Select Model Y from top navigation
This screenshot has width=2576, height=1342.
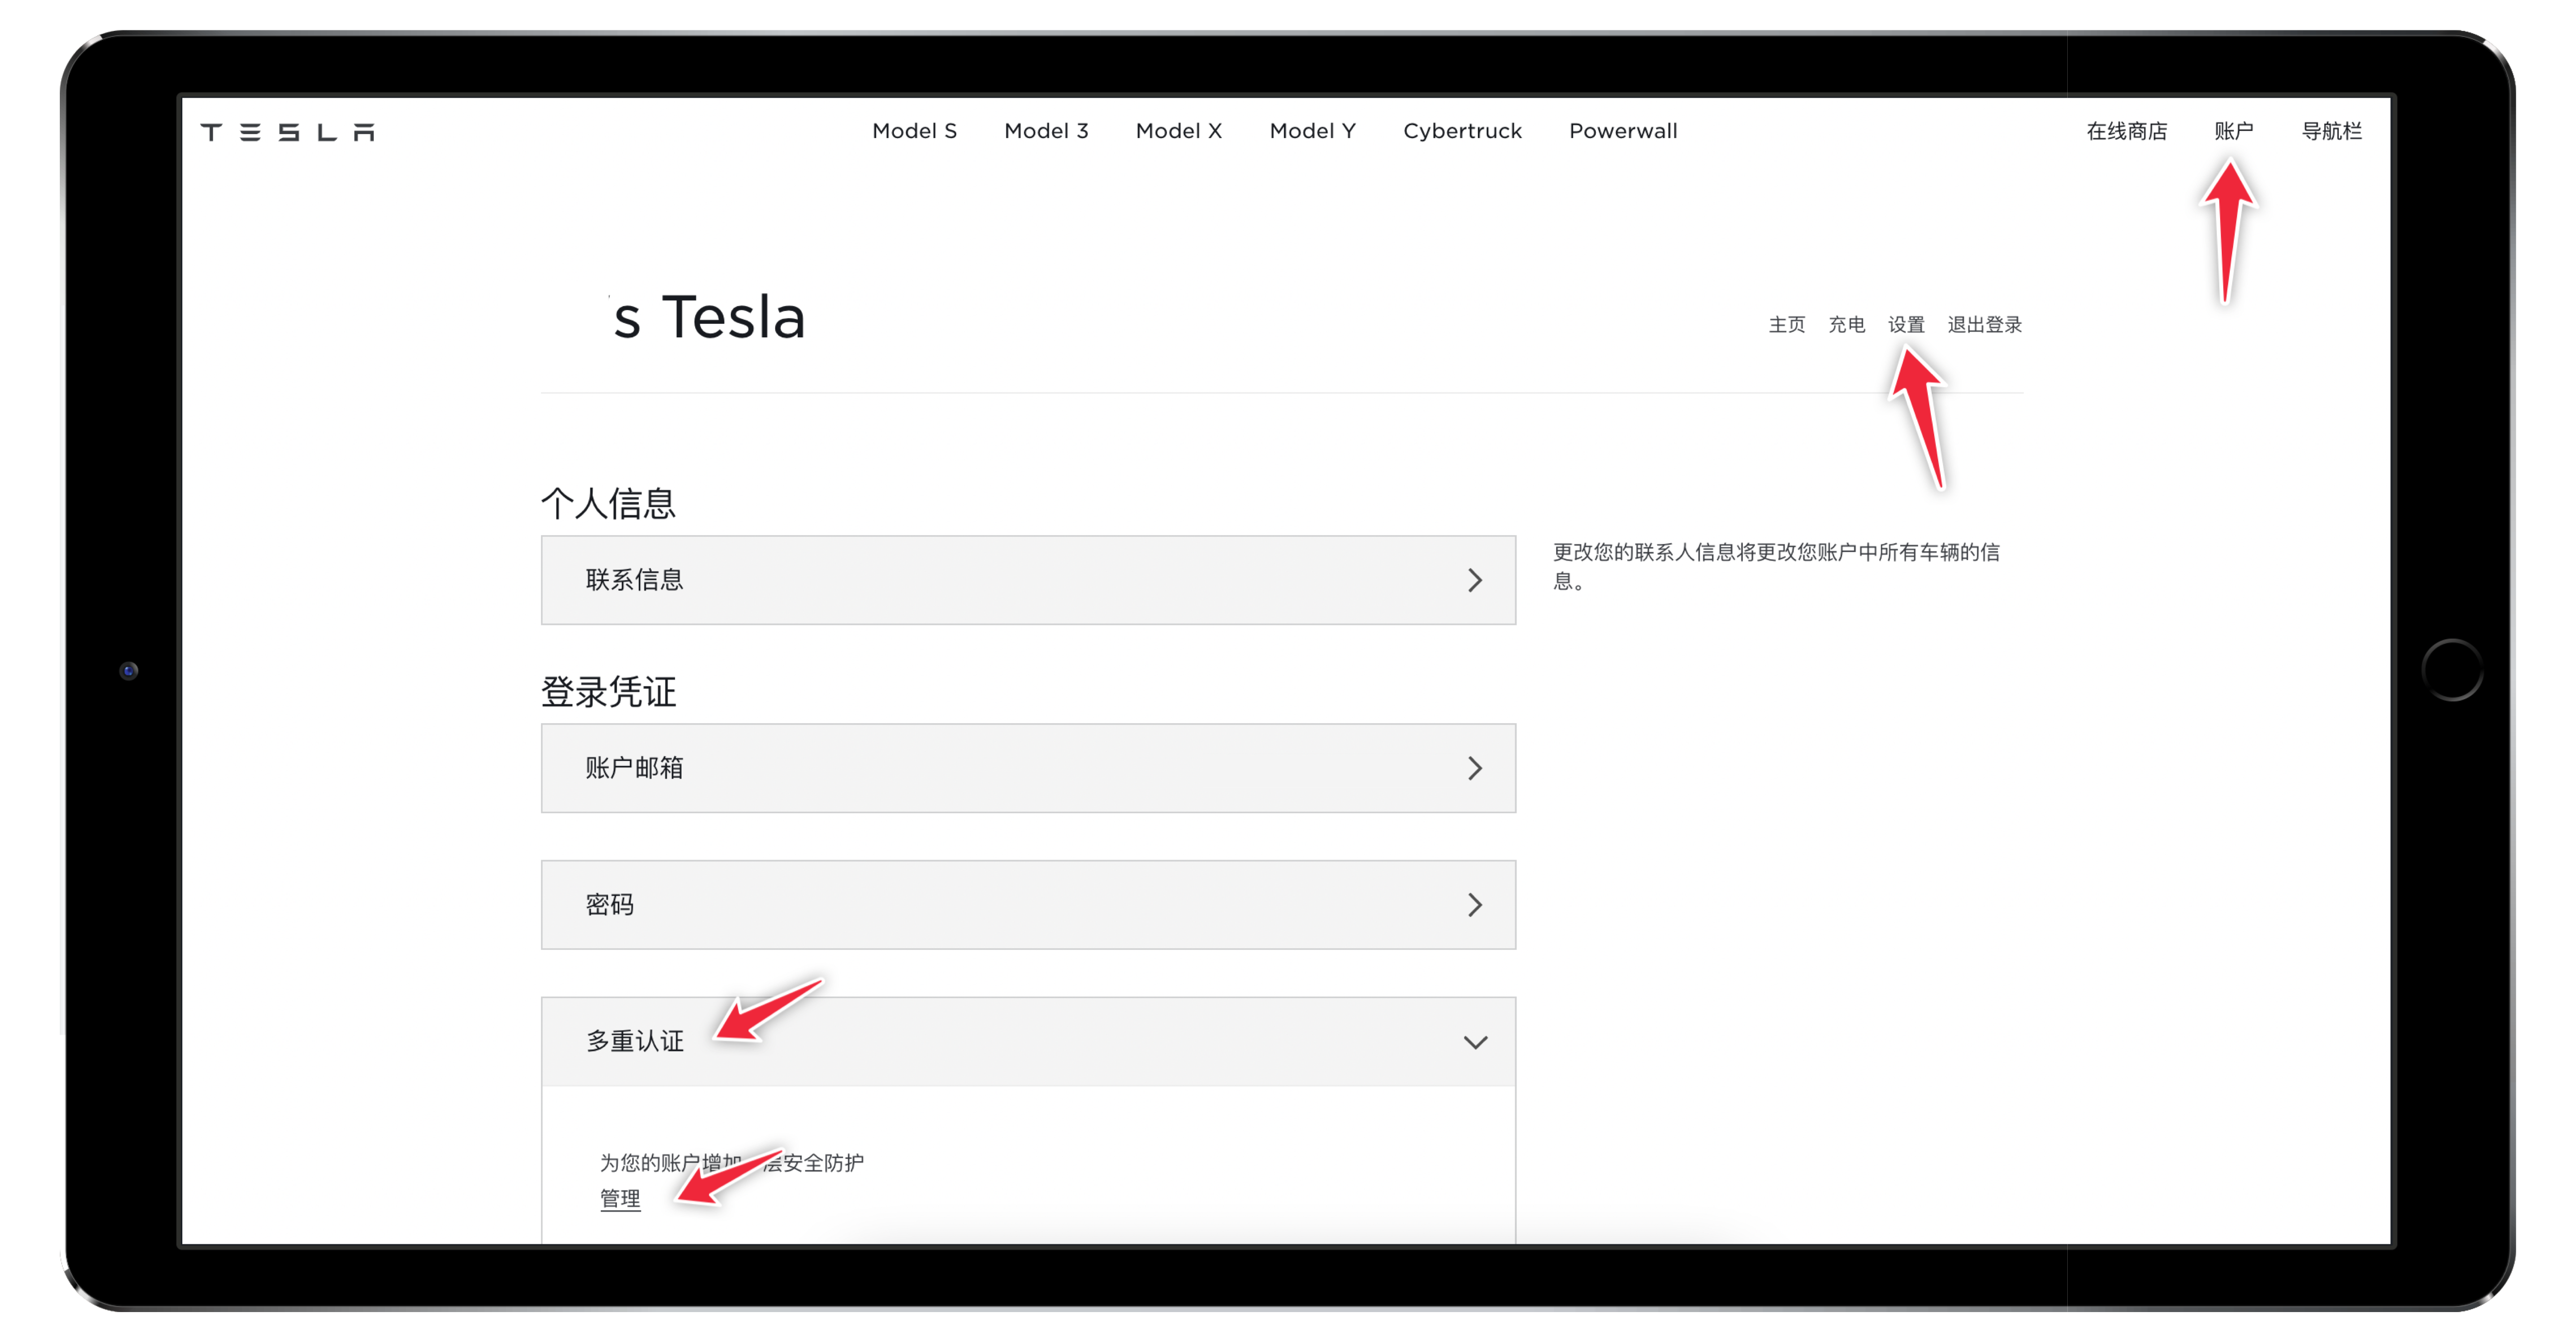coord(1312,131)
